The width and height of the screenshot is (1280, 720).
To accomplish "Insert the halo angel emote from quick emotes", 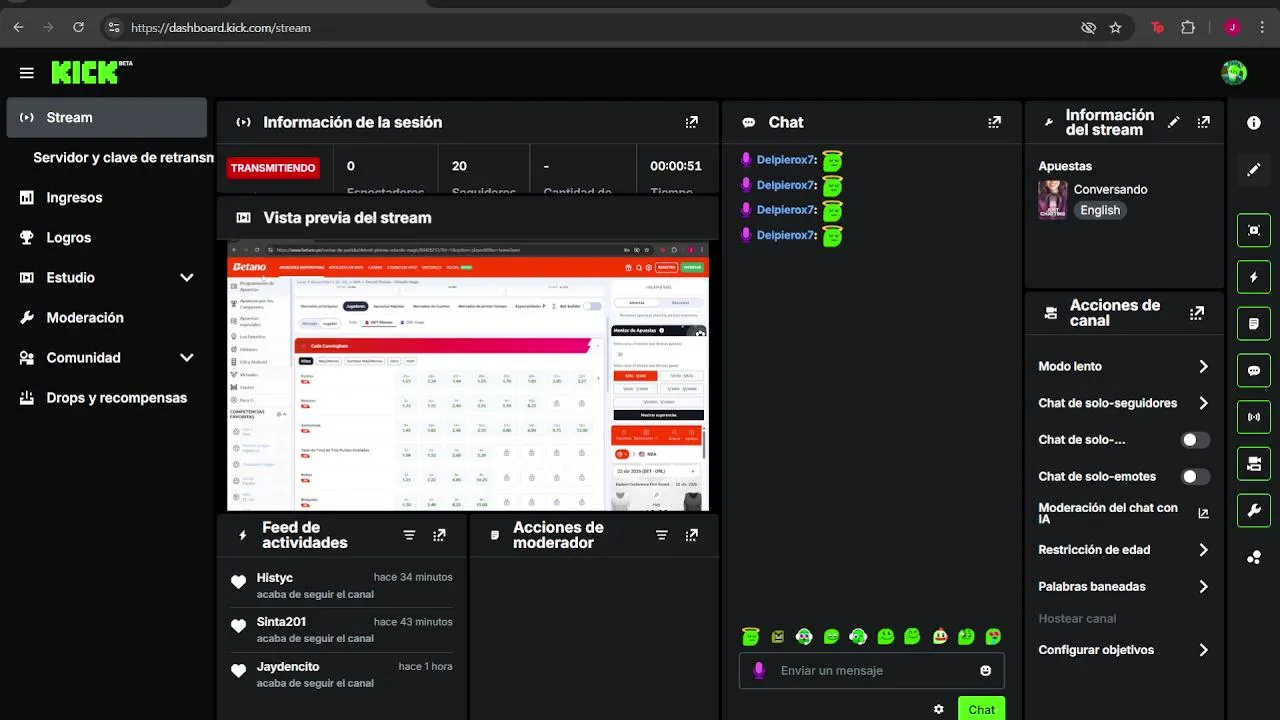I will [751, 636].
